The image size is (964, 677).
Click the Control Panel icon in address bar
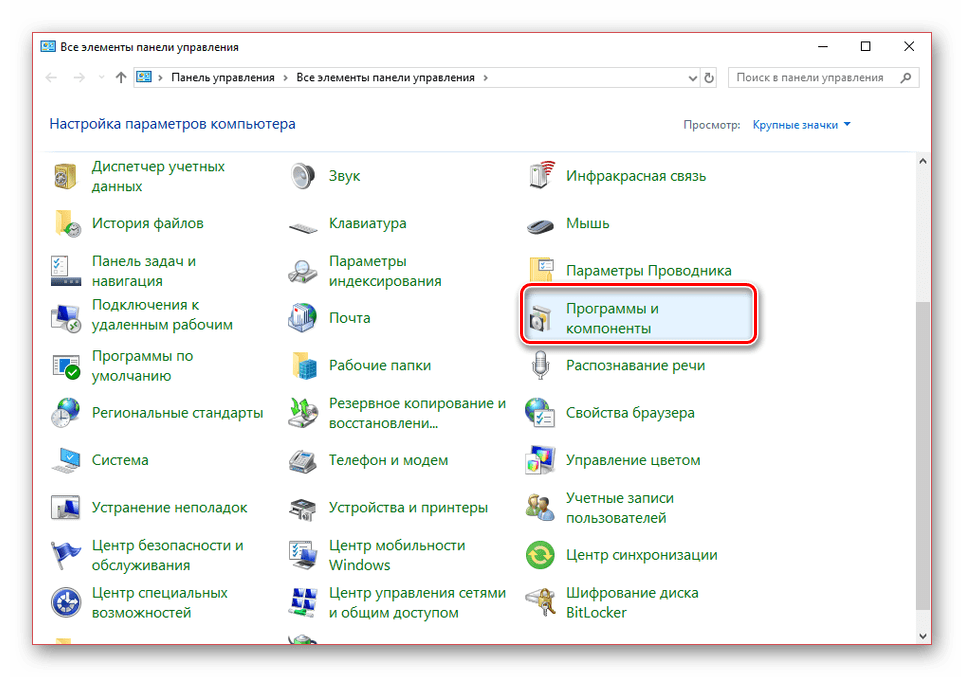[x=144, y=77]
